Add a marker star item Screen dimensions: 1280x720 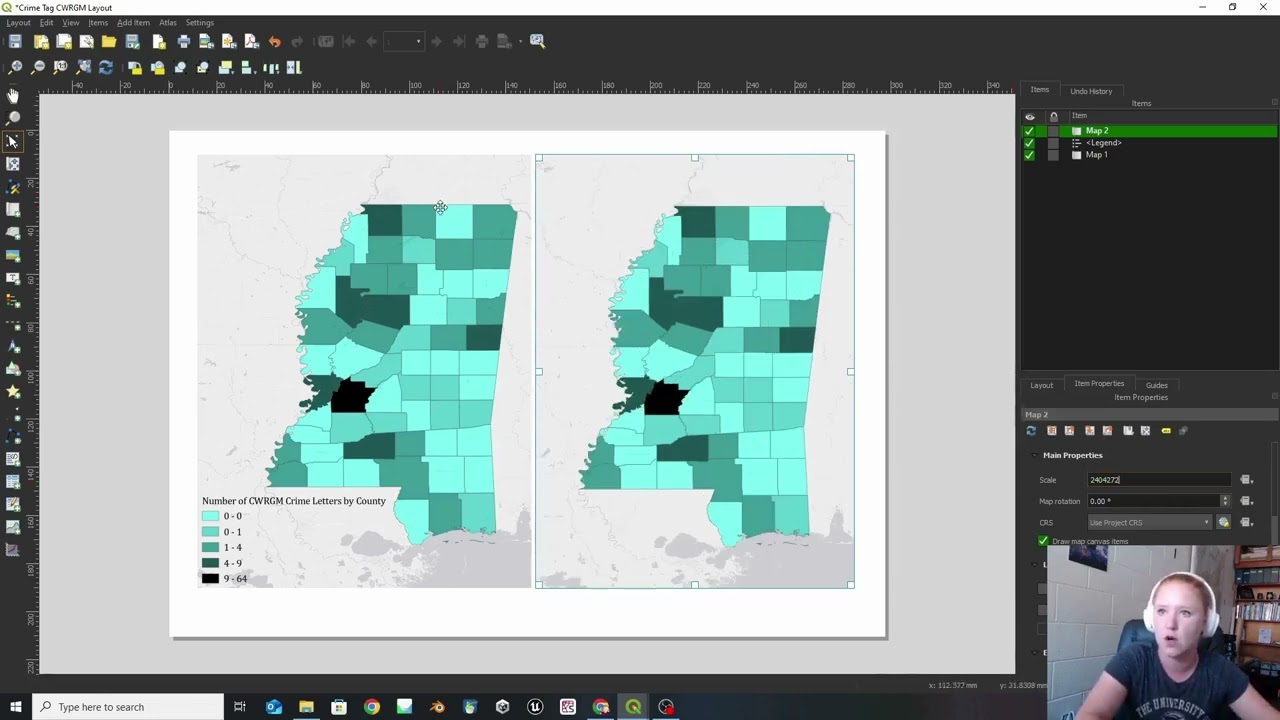(x=13, y=391)
